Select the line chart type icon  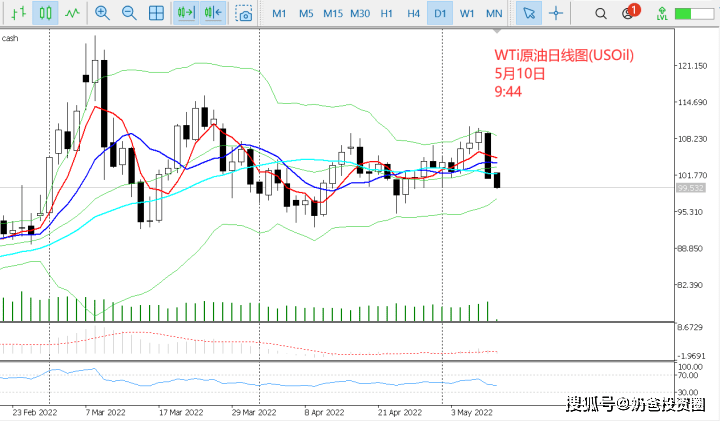[x=72, y=13]
